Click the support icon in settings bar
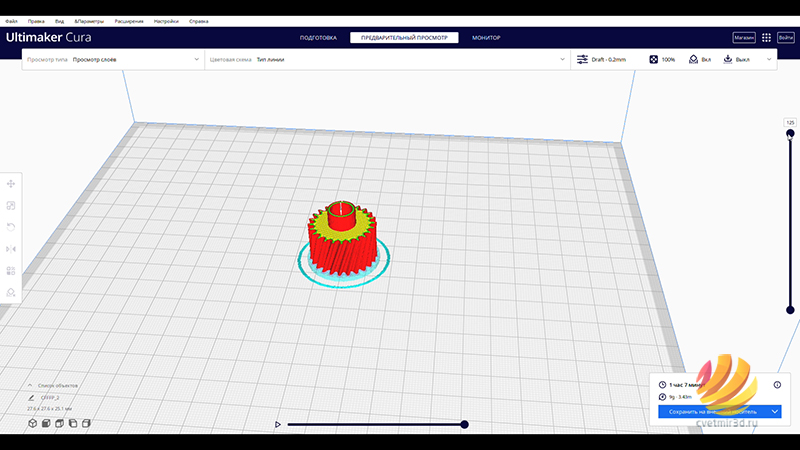 693,60
